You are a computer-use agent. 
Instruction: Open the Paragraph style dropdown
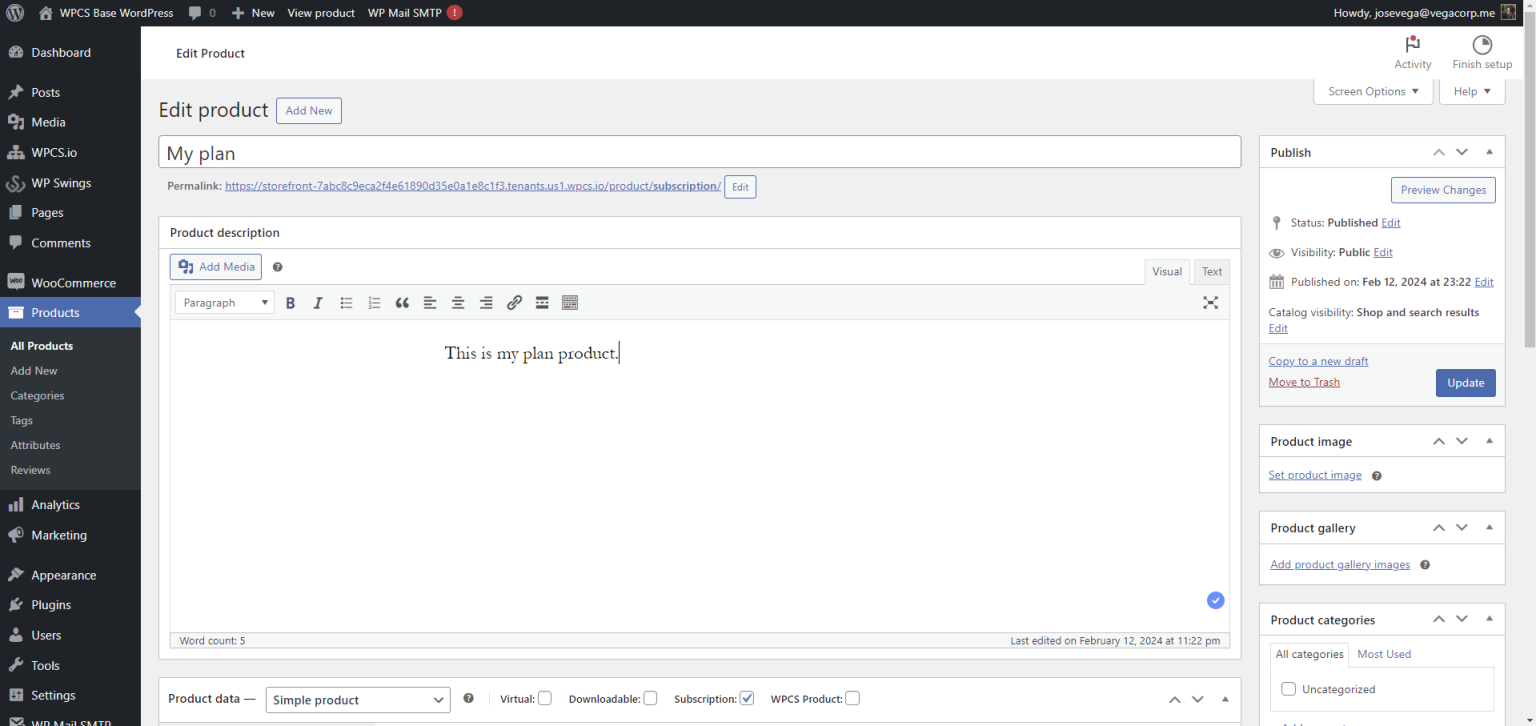[x=224, y=302]
